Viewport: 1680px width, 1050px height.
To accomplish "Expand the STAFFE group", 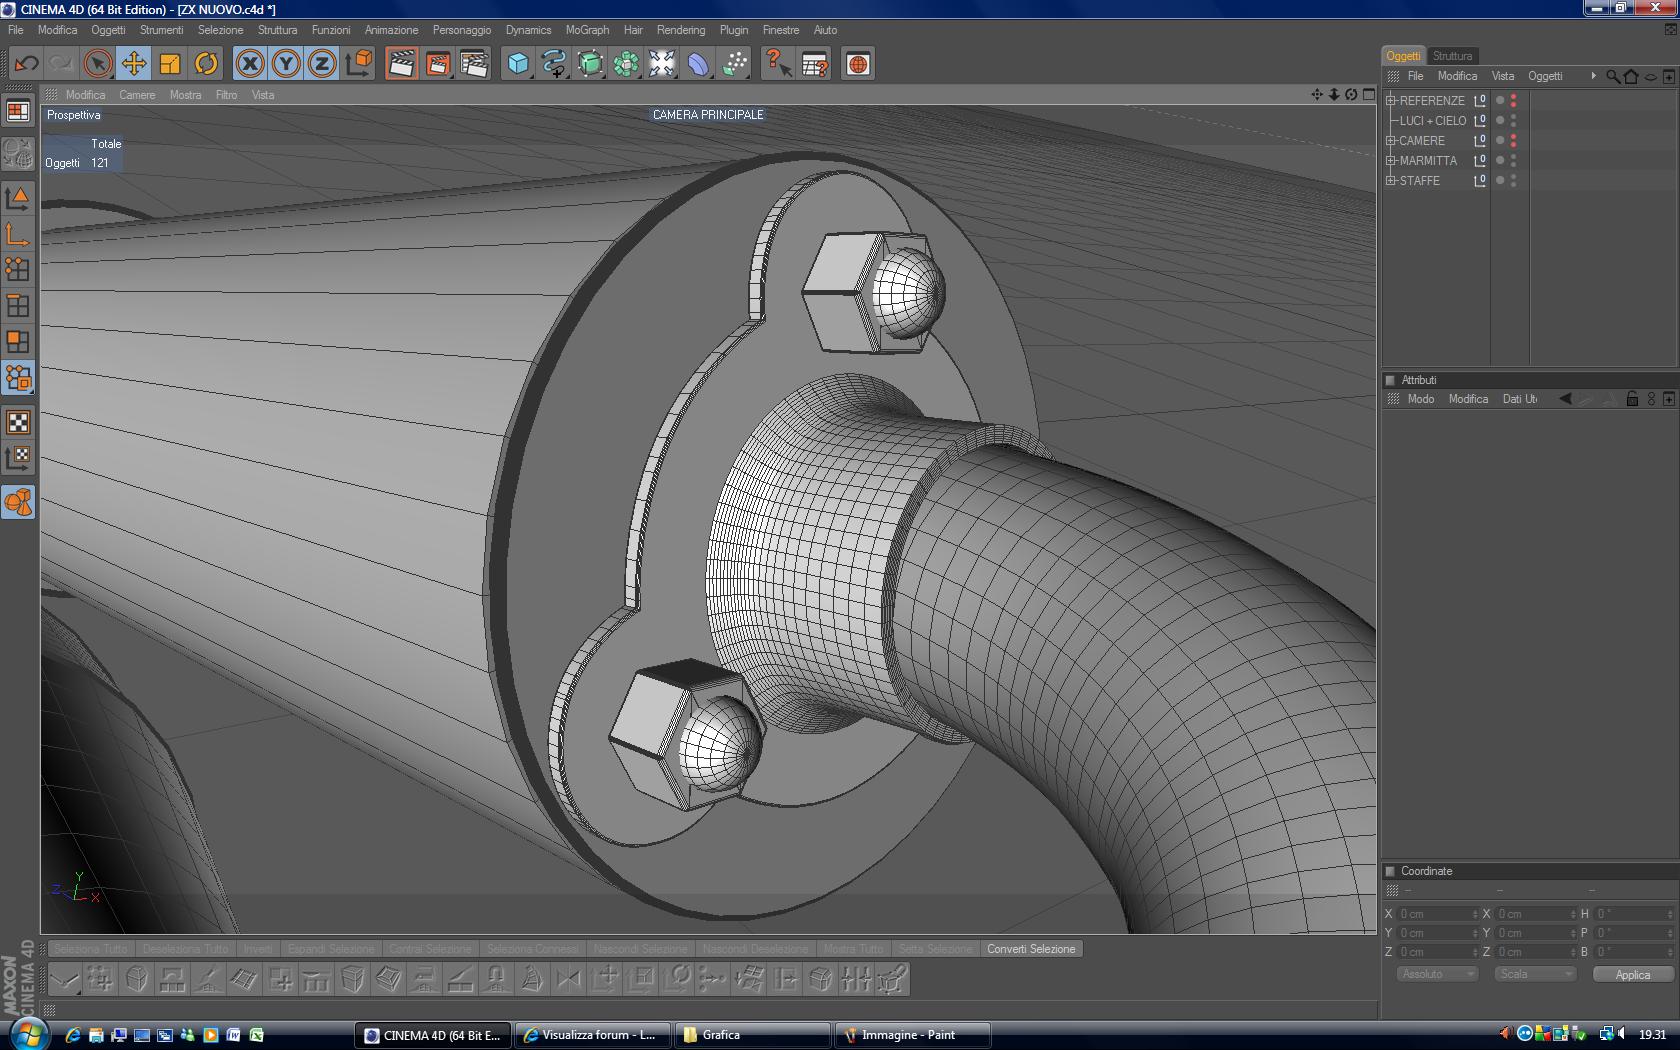I will coord(1390,180).
